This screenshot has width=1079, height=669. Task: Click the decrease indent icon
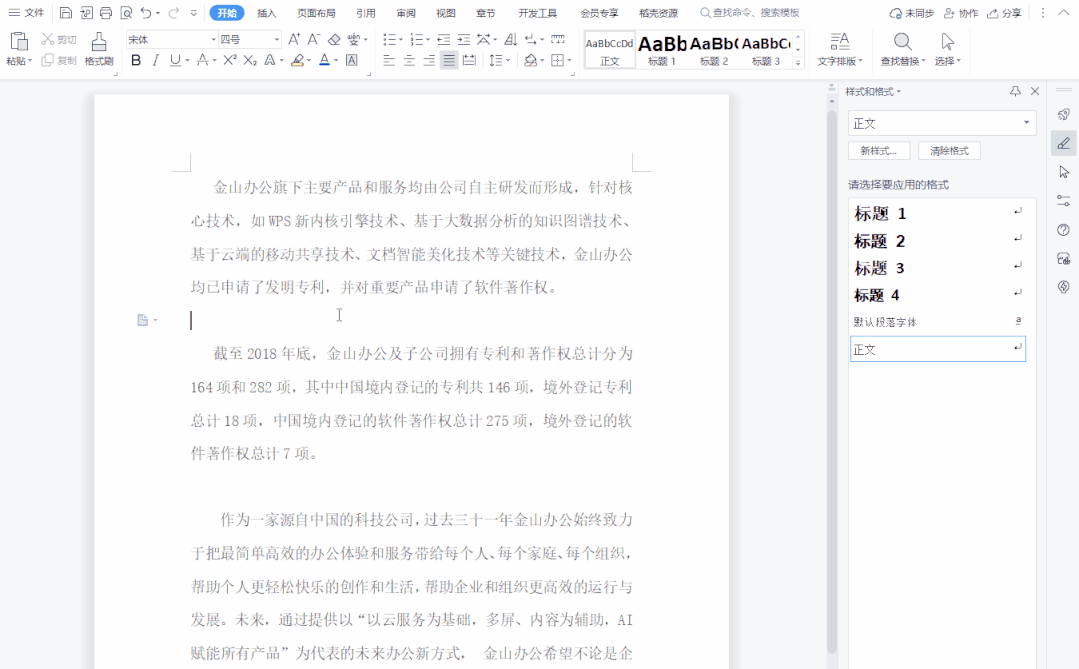click(x=443, y=39)
